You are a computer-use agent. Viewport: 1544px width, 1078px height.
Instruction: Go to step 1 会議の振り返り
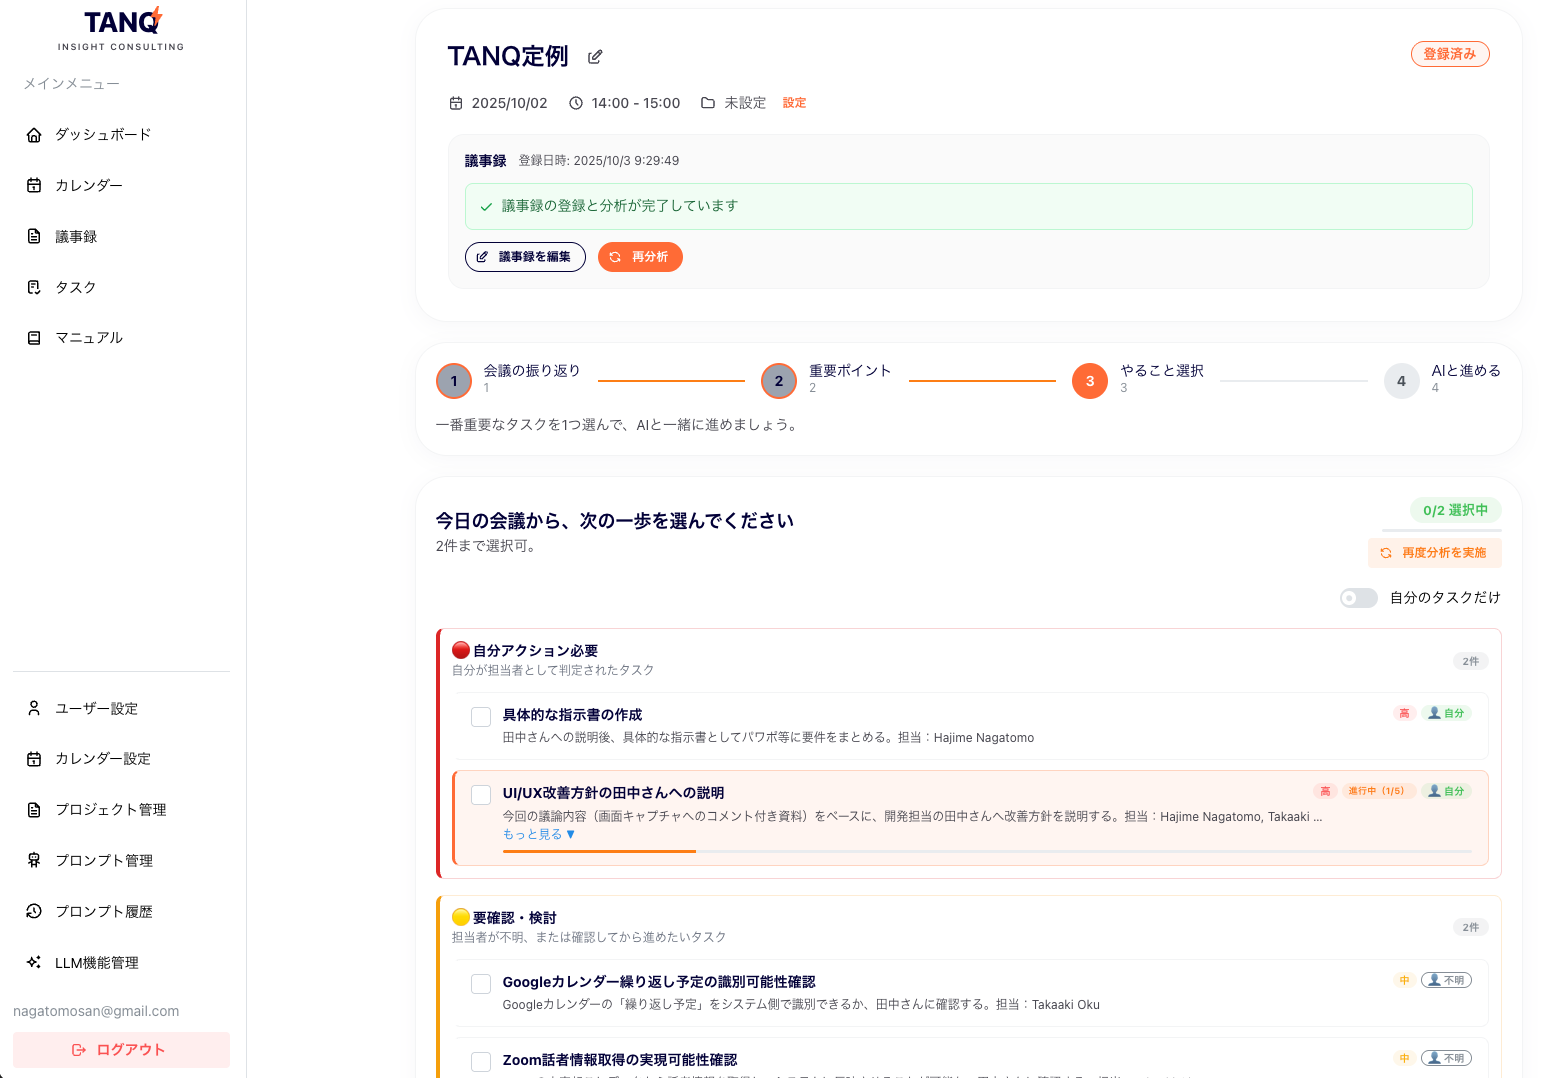pos(454,381)
